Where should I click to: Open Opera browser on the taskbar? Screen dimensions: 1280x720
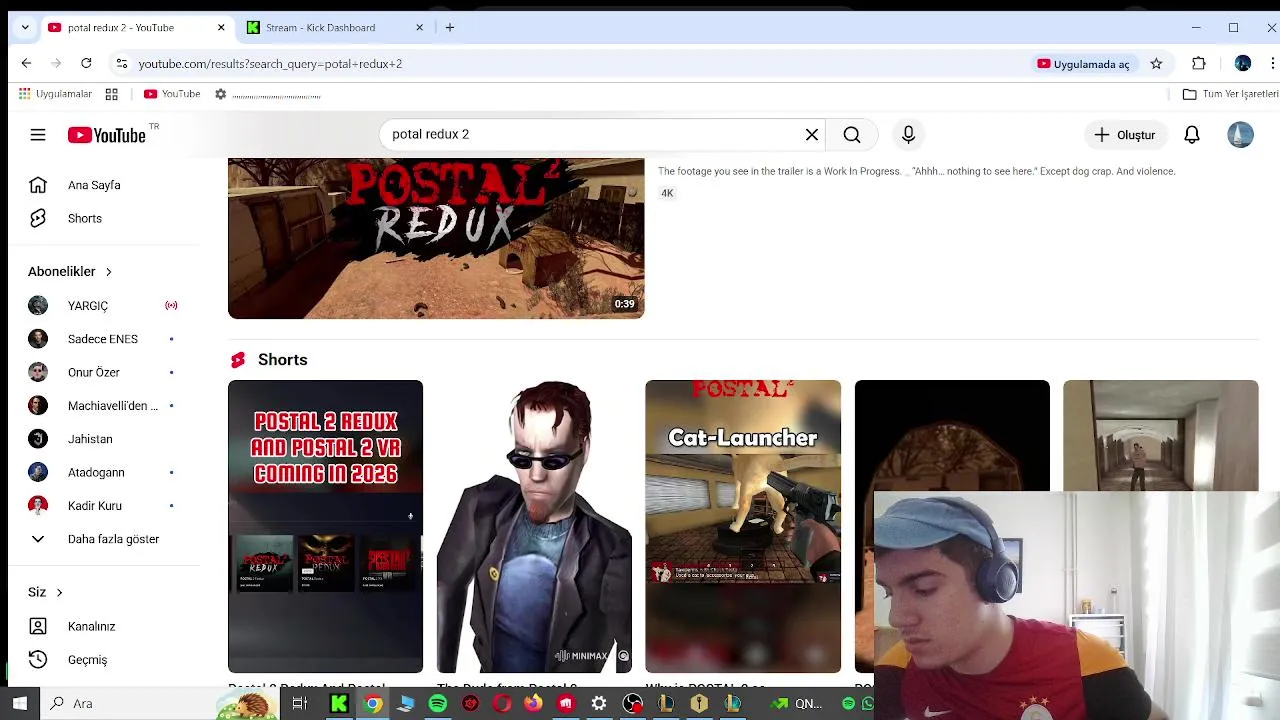coord(502,704)
